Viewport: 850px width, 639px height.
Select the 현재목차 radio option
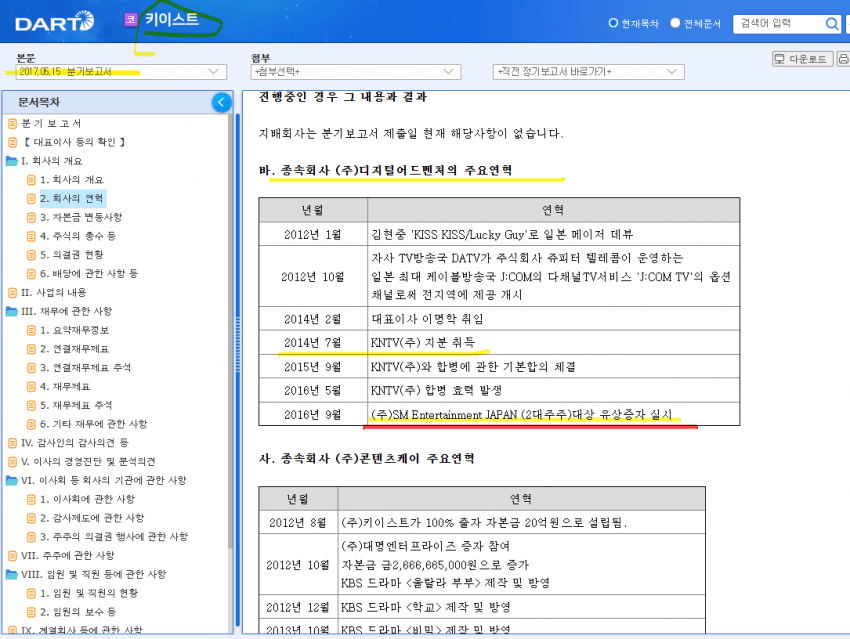613,23
